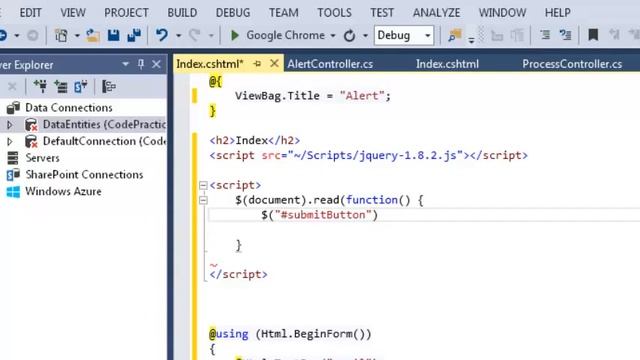Click the Comment Selection toolbar icon

pyautogui.click(x=566, y=36)
